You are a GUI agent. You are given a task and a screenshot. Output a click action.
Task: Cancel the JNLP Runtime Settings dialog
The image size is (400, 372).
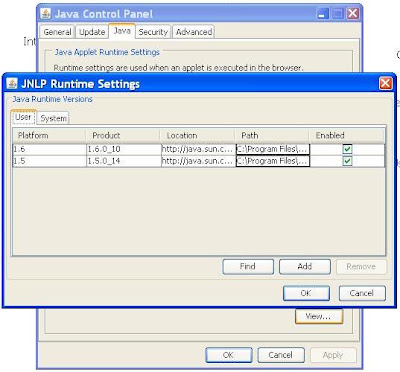[x=362, y=293]
